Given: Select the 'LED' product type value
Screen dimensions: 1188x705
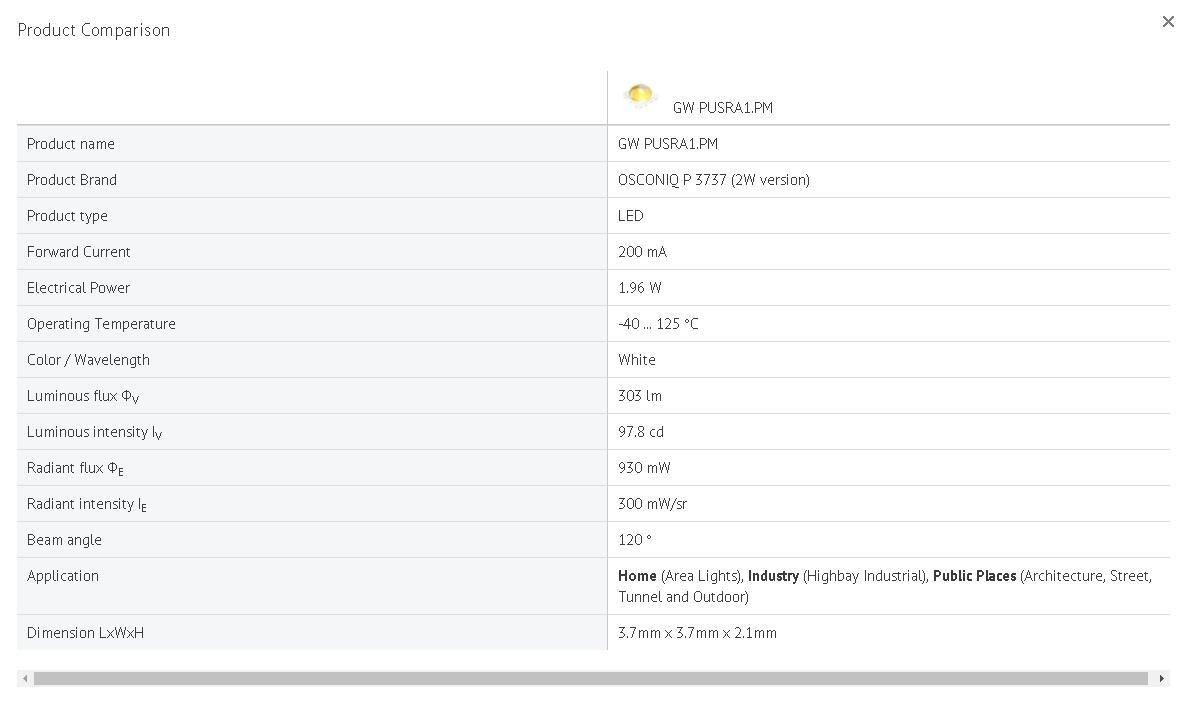Looking at the screenshot, I should coord(630,216).
